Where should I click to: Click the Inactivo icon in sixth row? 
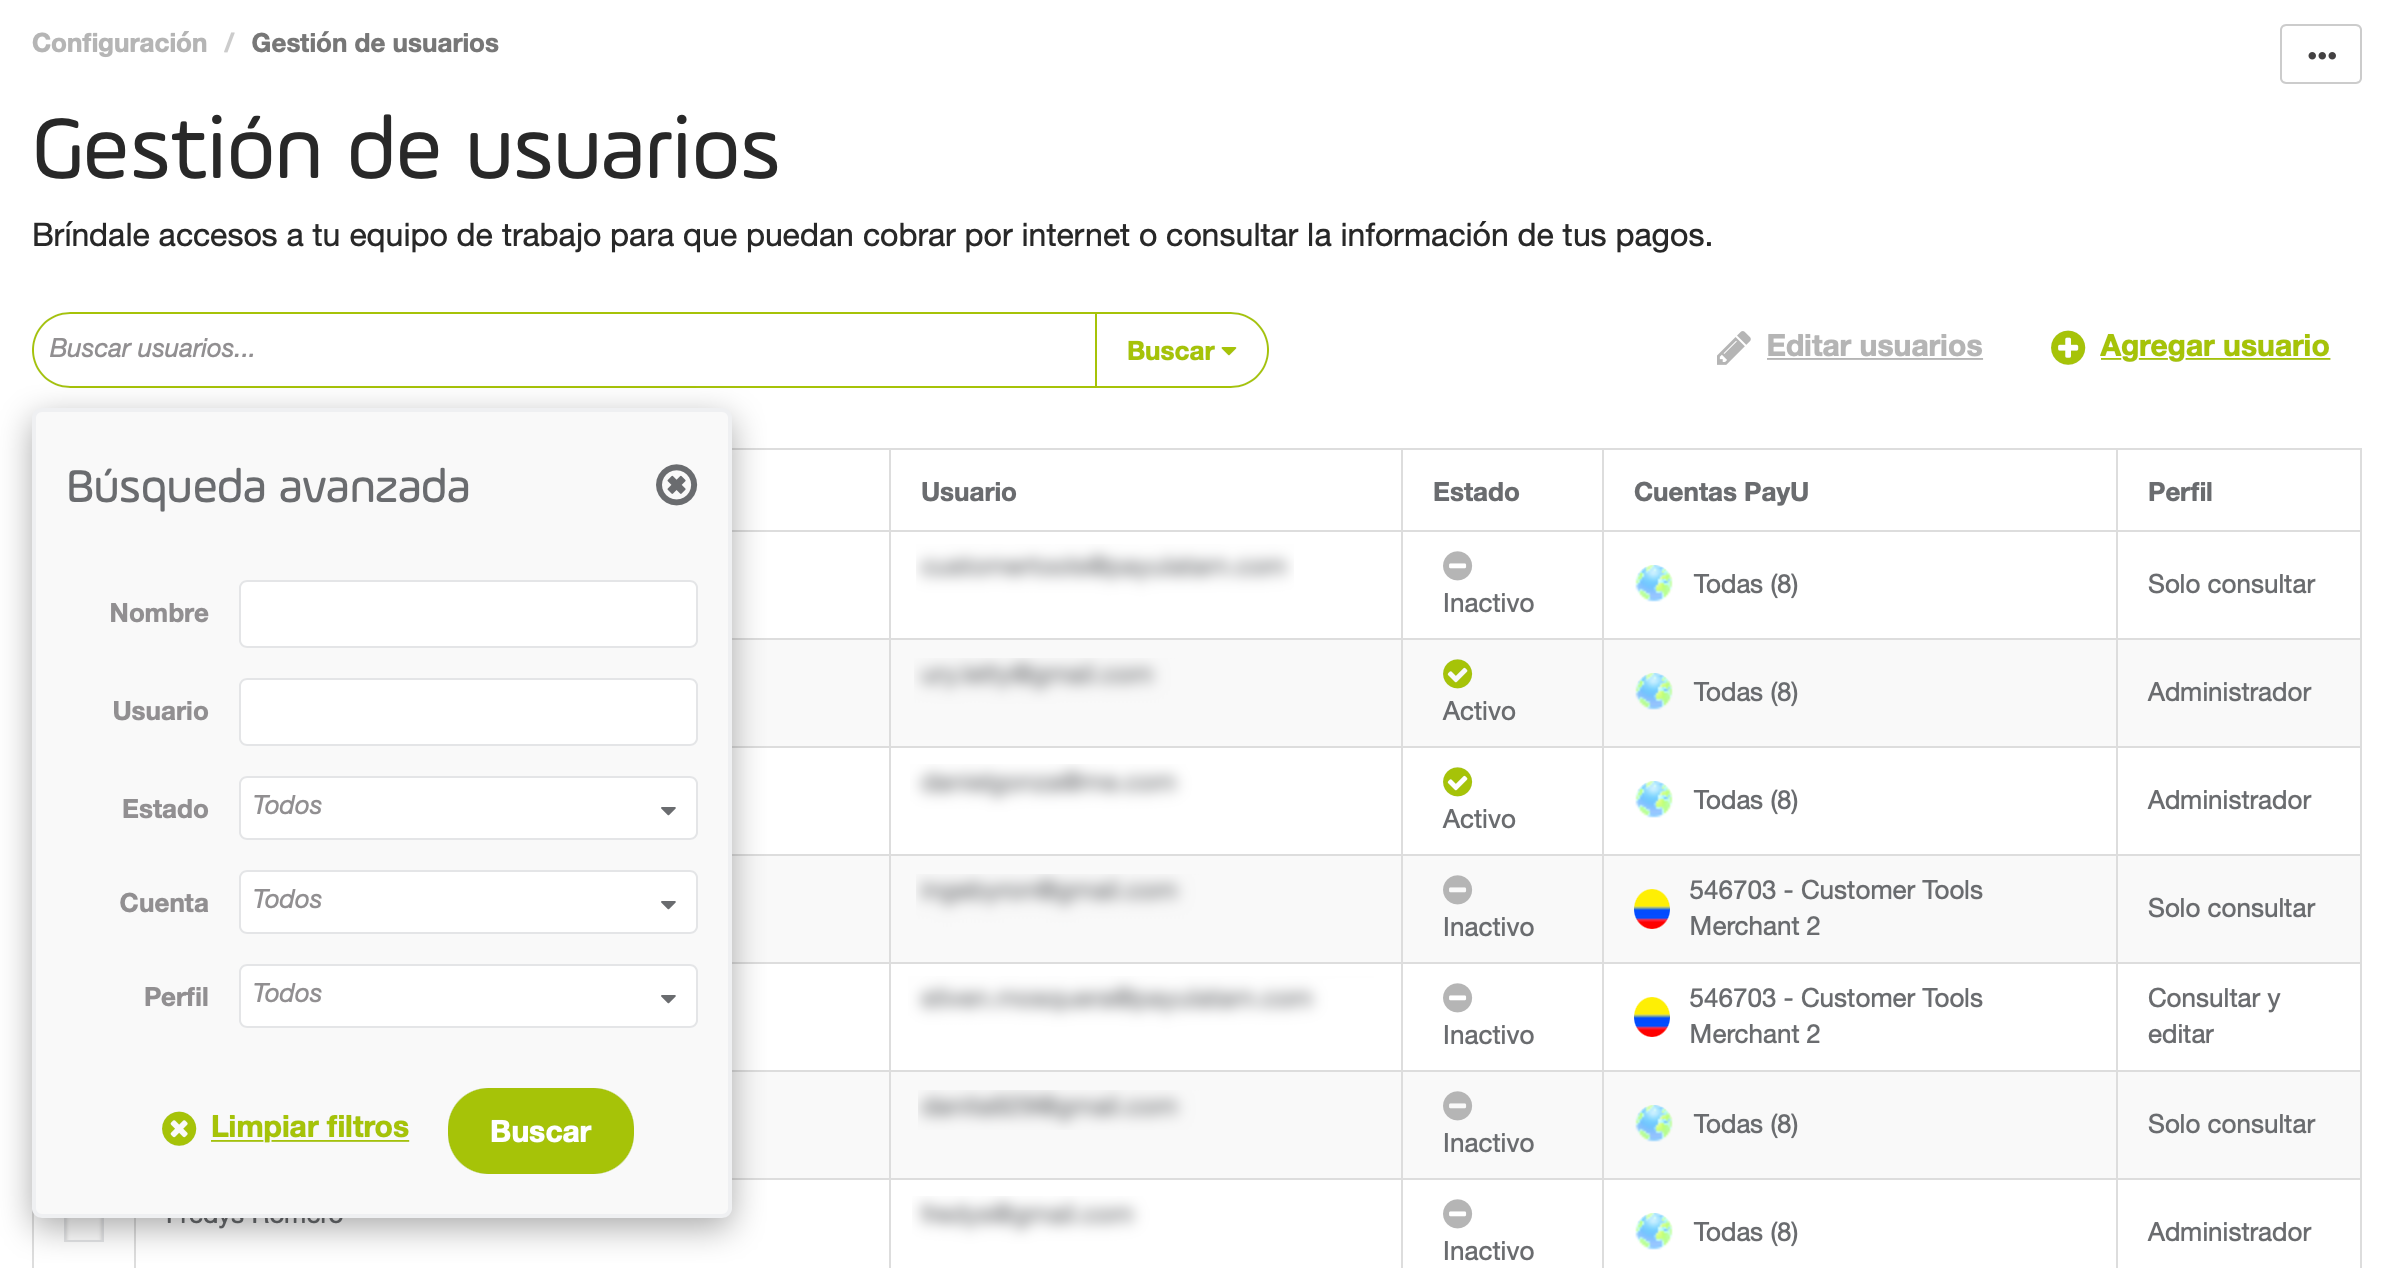[x=1457, y=1106]
